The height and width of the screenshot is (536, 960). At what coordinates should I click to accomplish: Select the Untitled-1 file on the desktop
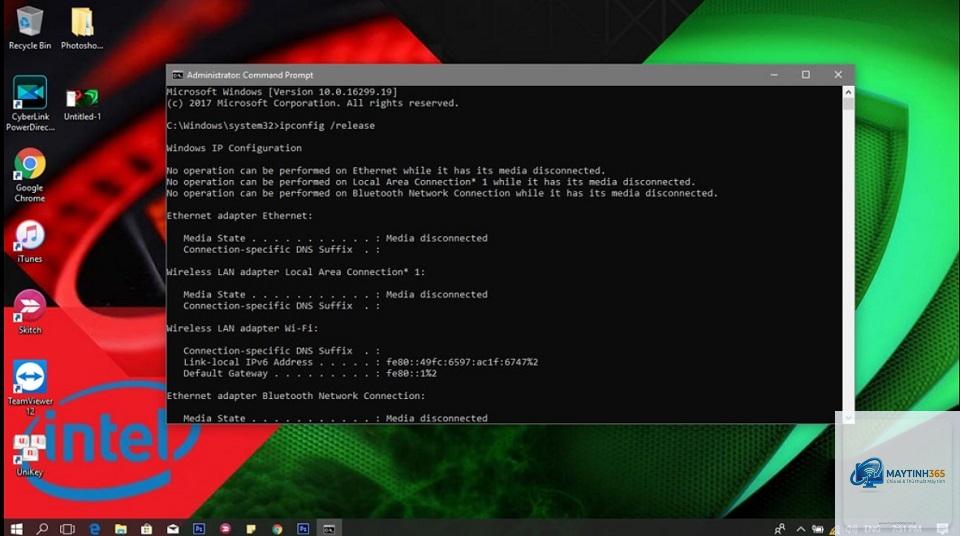click(82, 103)
